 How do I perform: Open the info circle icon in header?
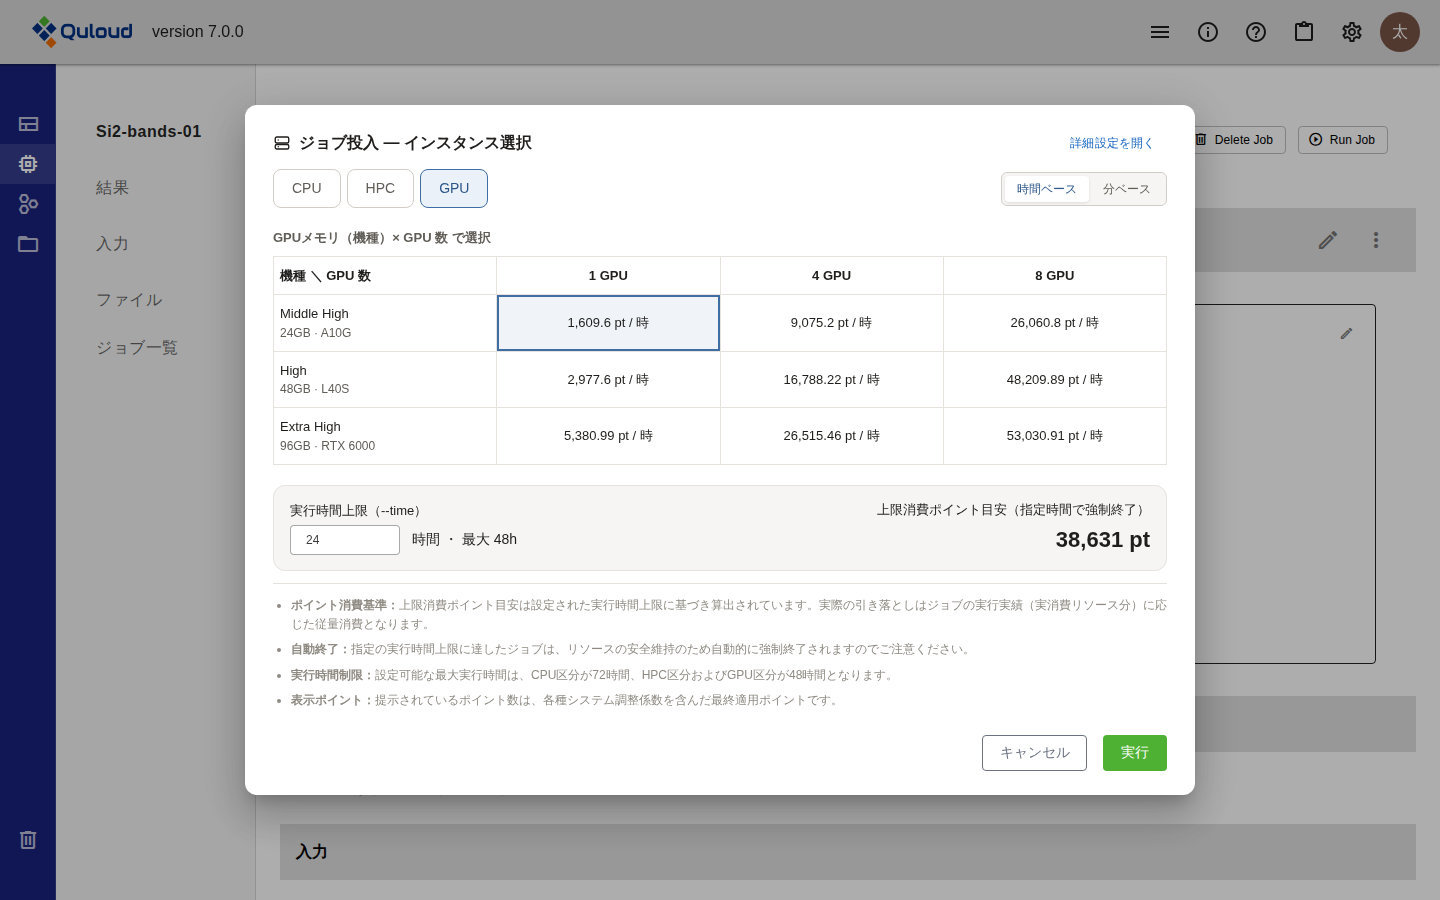(1208, 32)
